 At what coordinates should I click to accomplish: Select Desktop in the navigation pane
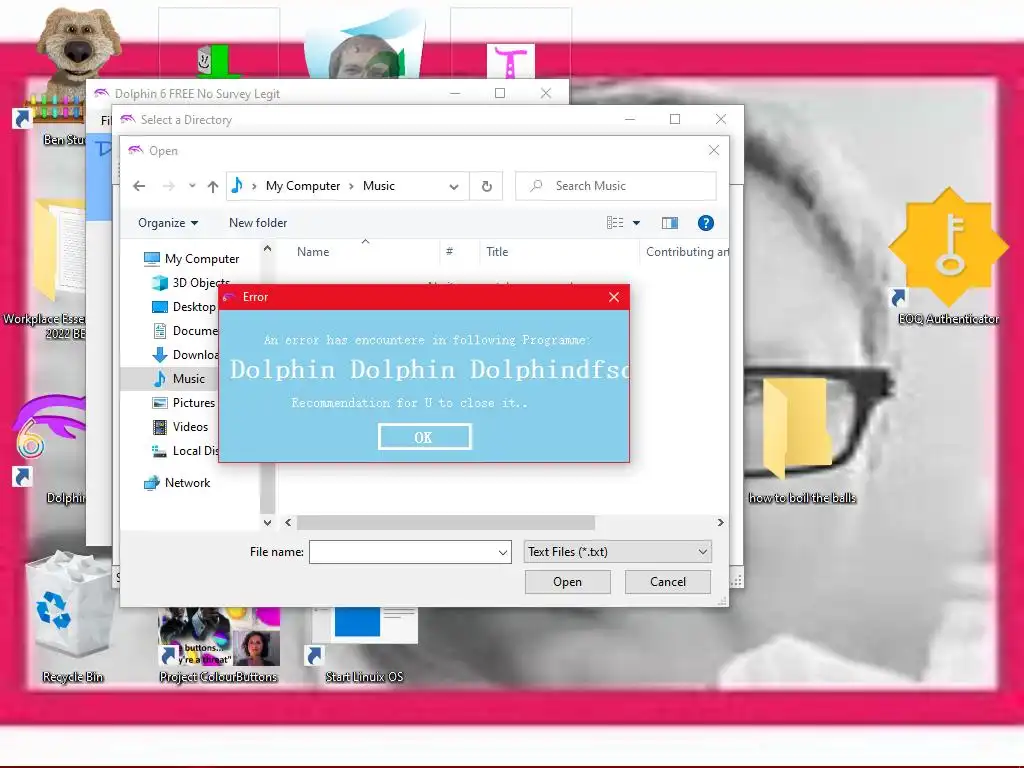tap(184, 306)
